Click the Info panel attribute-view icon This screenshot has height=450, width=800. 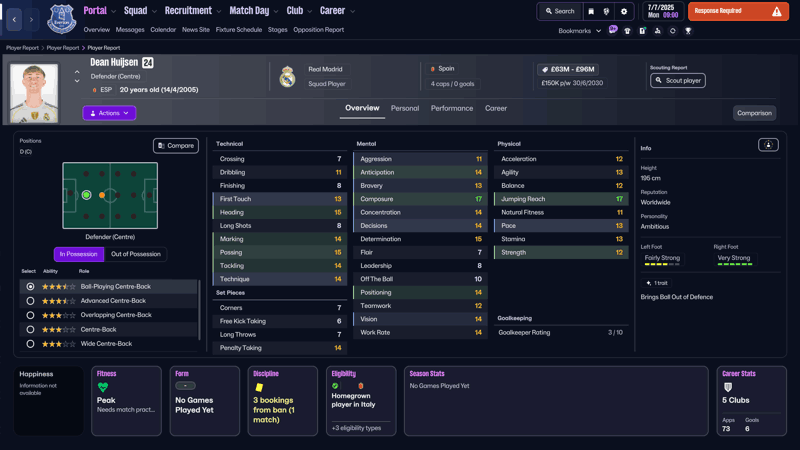click(768, 145)
